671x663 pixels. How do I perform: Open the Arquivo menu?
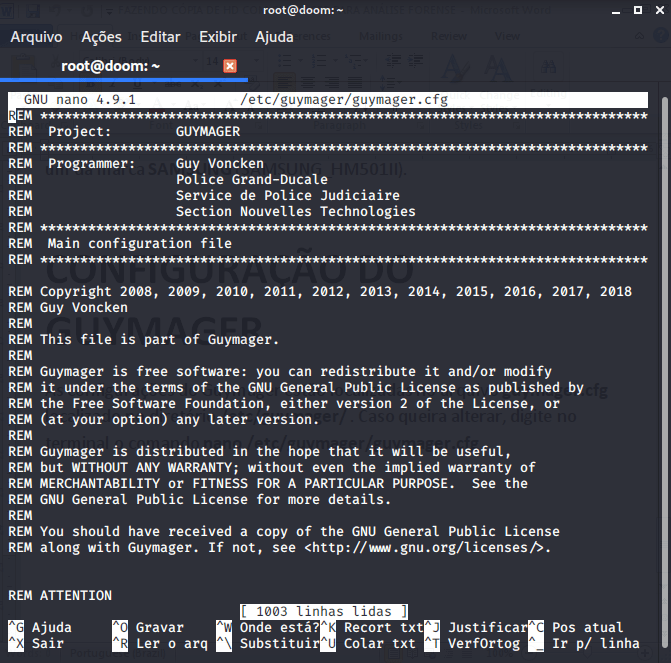[x=36, y=37]
